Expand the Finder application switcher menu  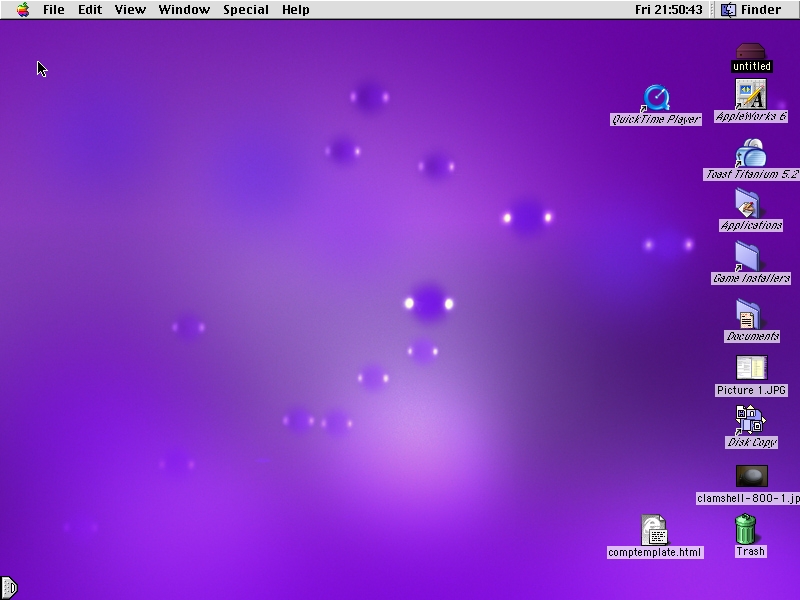point(751,10)
